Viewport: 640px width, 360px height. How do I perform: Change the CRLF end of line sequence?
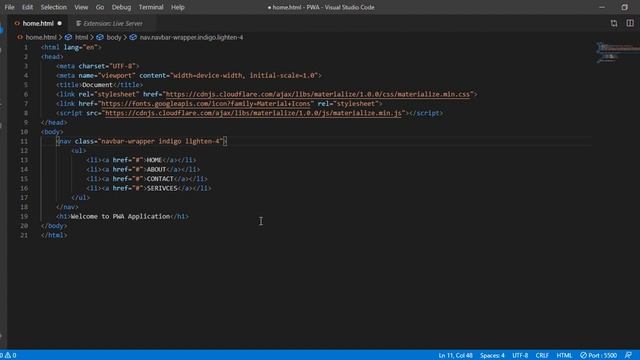(542, 355)
